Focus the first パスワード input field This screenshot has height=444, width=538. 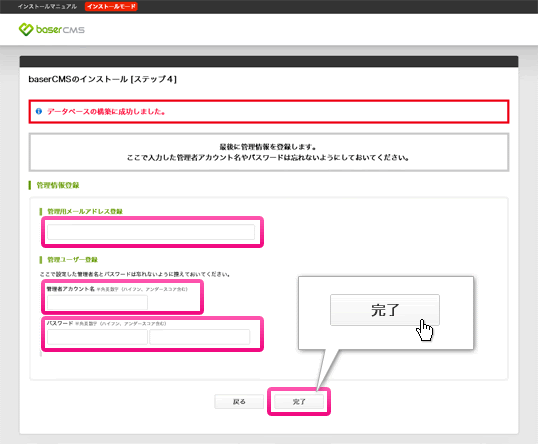pos(97,337)
